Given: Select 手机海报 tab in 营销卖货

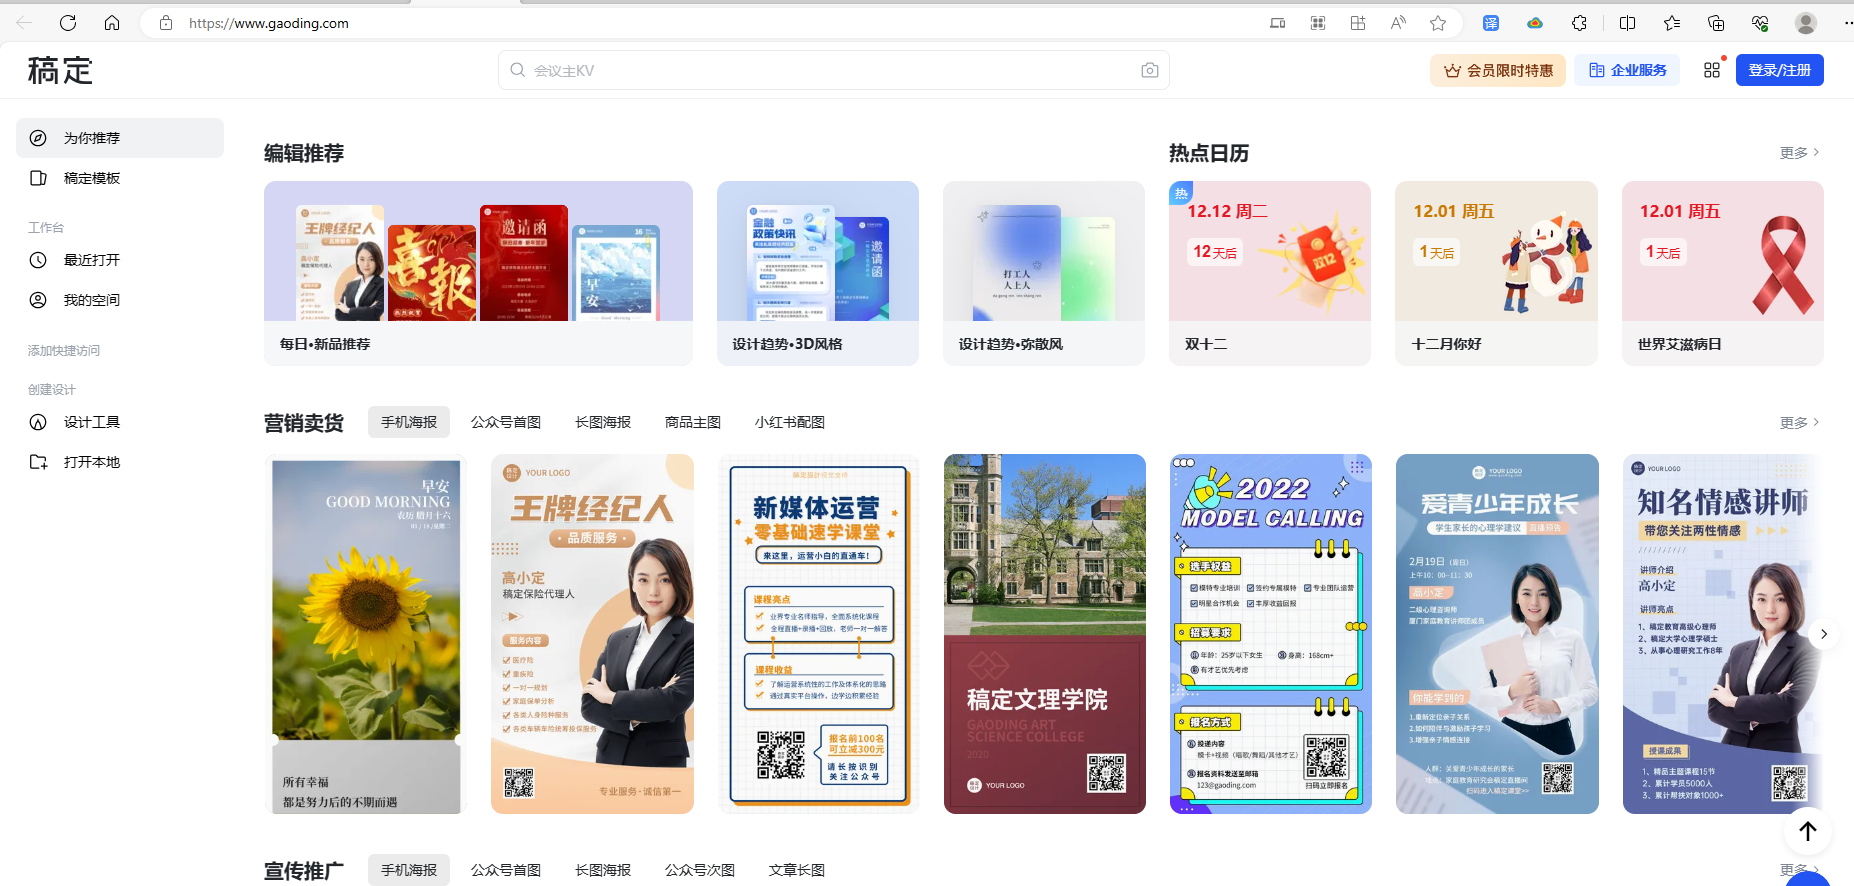Looking at the screenshot, I should tap(409, 422).
